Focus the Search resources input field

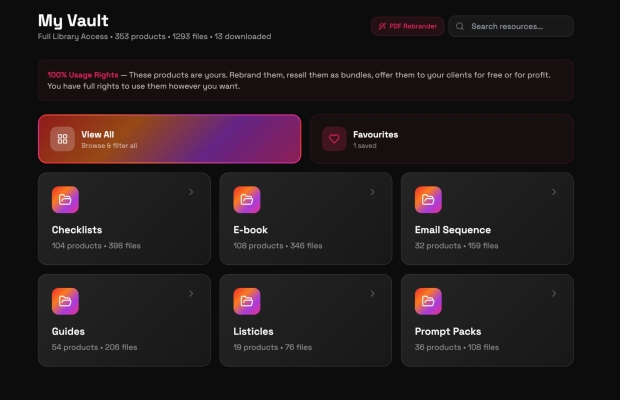tap(511, 26)
